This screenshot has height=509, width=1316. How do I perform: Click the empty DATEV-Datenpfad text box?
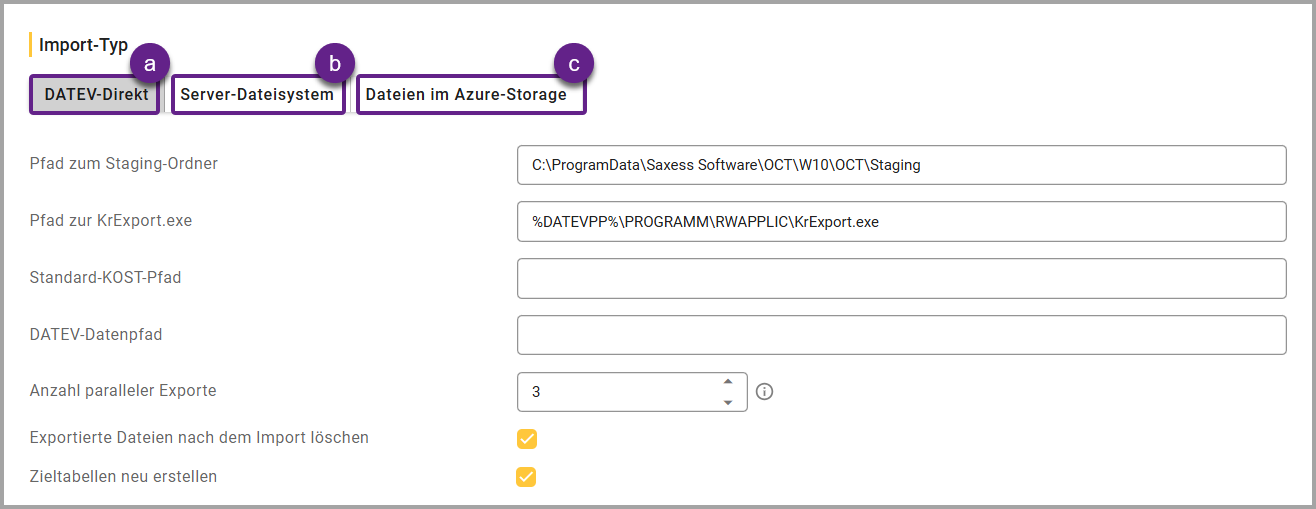tap(901, 335)
